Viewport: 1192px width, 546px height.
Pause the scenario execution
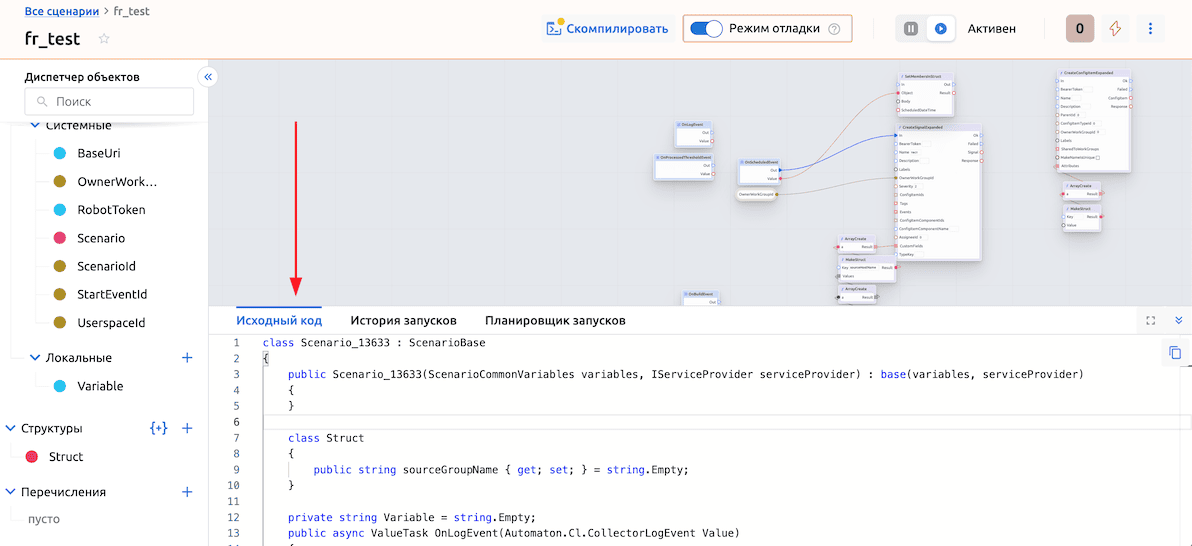(x=910, y=29)
